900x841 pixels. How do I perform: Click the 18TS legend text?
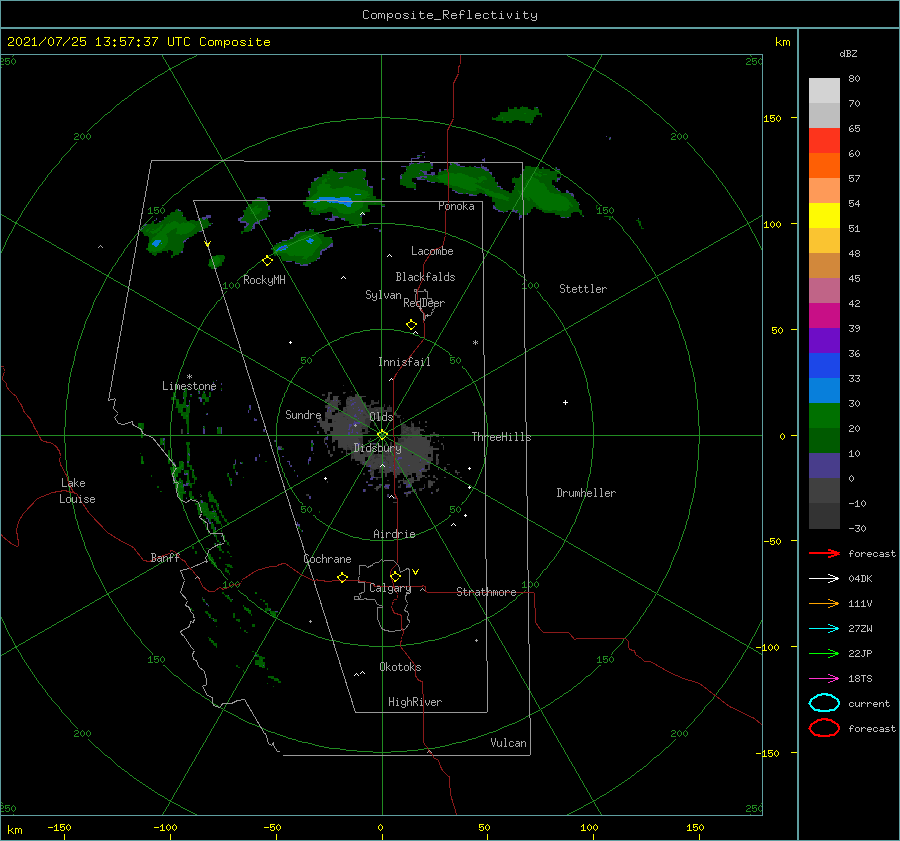[860, 679]
